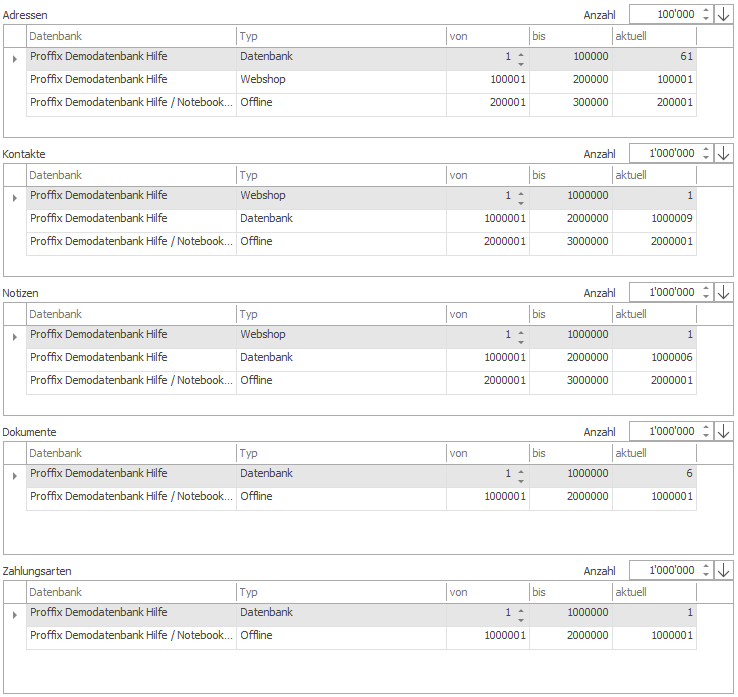
Task: Sort Notizen table by Typ column
Action: [341, 314]
